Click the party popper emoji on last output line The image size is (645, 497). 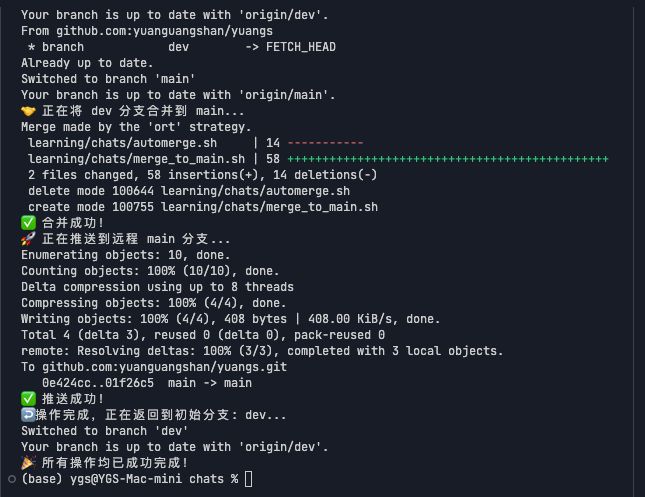coord(27,463)
